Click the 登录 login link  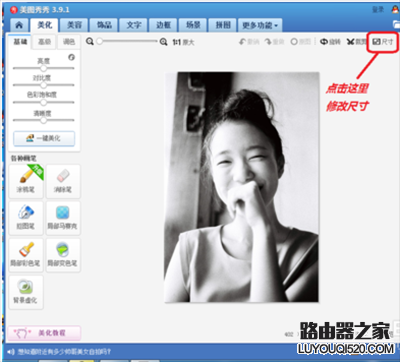coord(378,10)
